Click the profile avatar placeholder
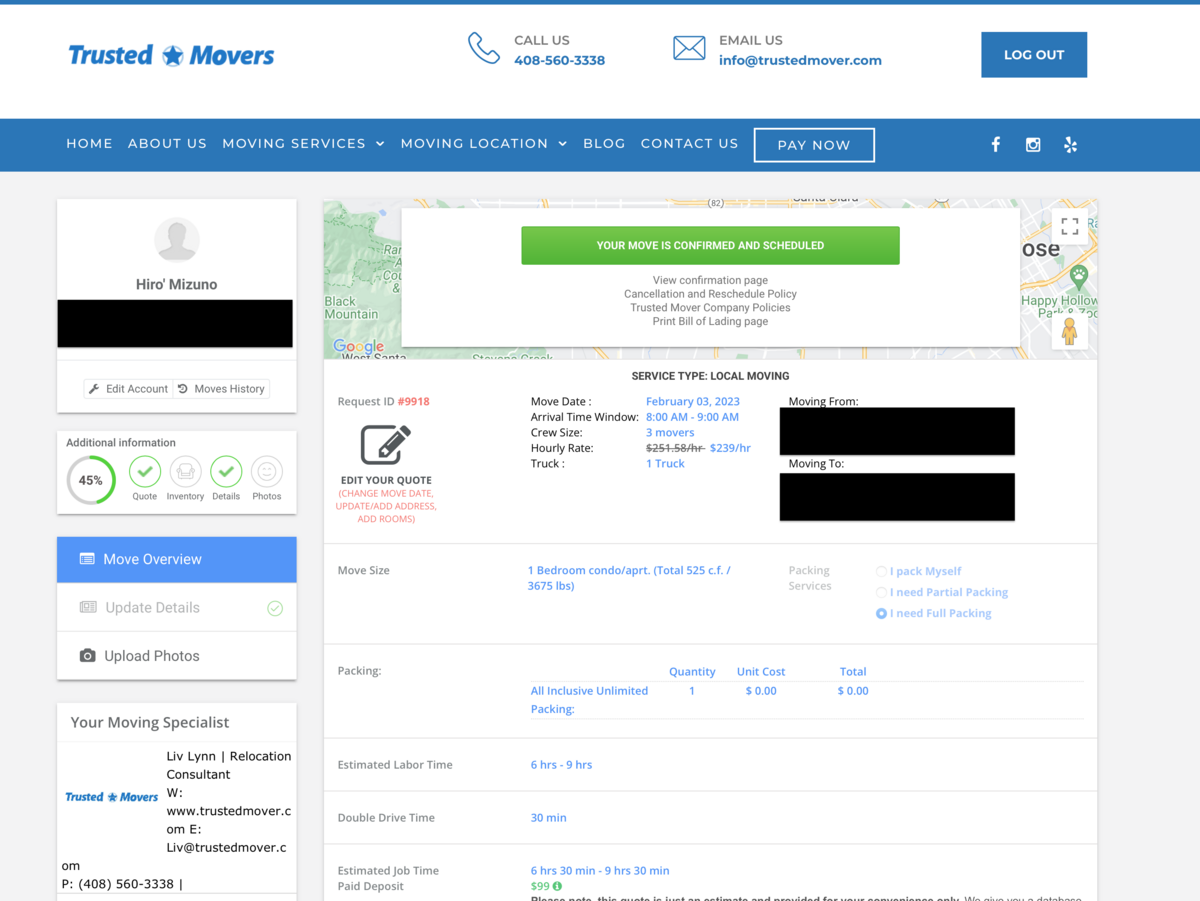1200x901 pixels. point(177,240)
